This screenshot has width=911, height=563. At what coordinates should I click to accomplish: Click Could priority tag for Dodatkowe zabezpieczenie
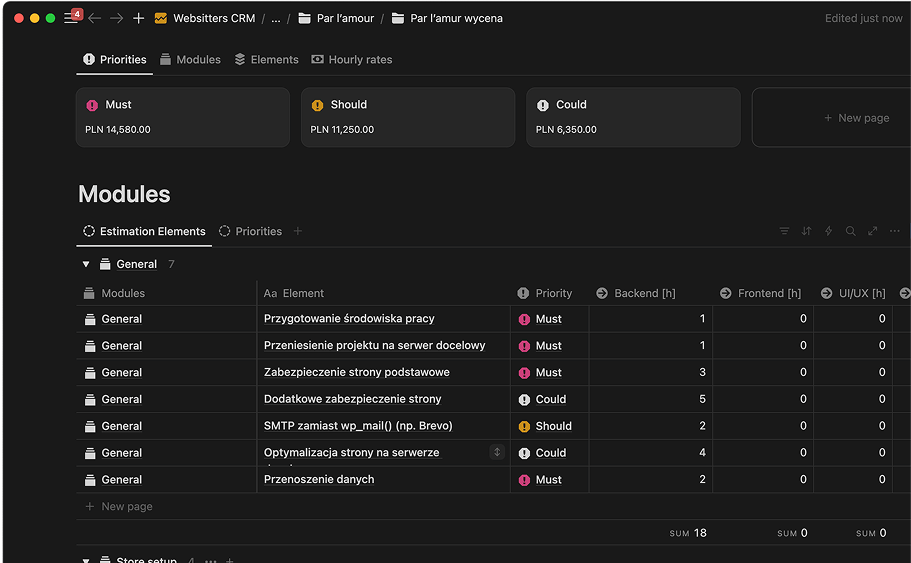(549, 399)
